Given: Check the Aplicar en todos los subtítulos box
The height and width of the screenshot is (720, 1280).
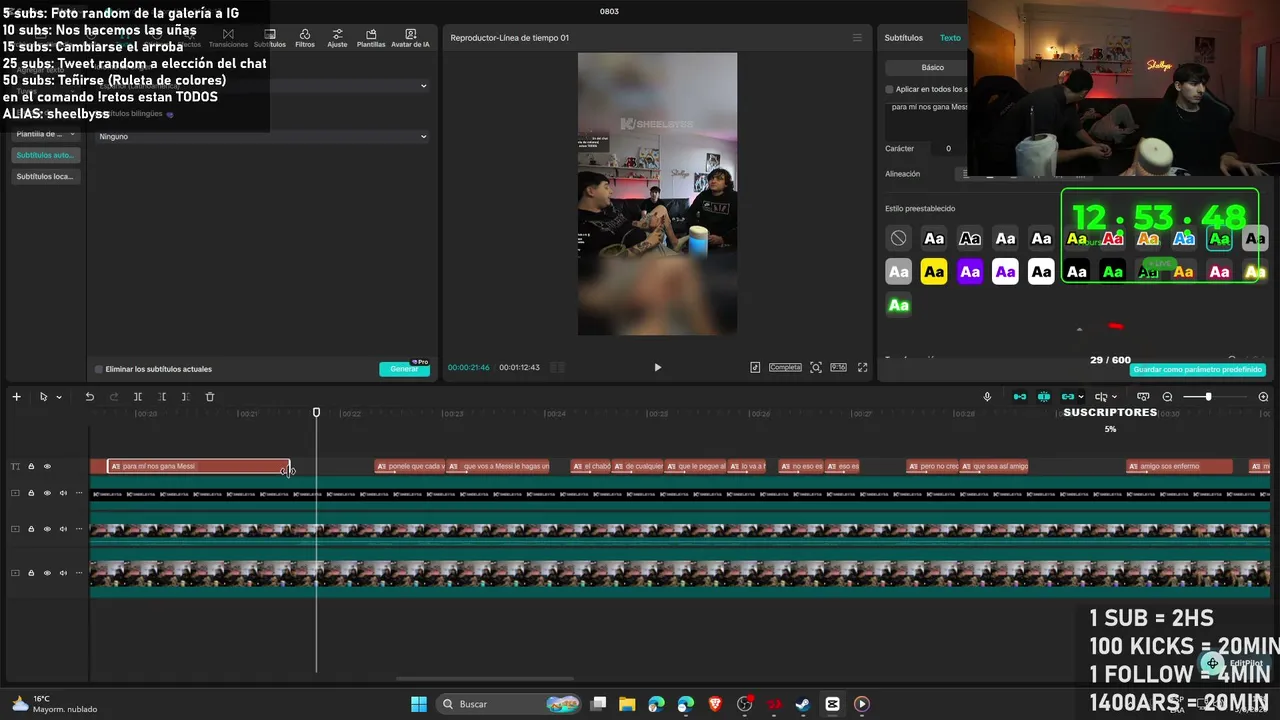Looking at the screenshot, I should 889,89.
